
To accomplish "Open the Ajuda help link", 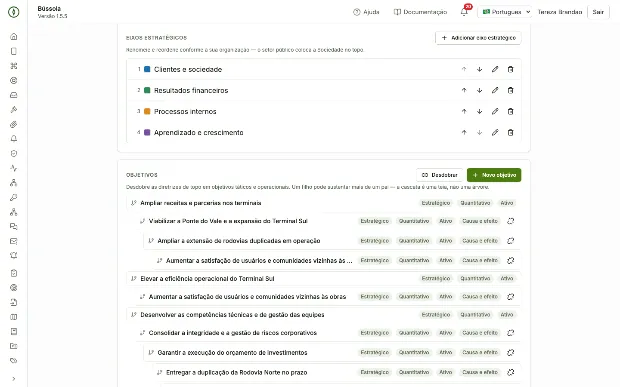I will [x=366, y=12].
